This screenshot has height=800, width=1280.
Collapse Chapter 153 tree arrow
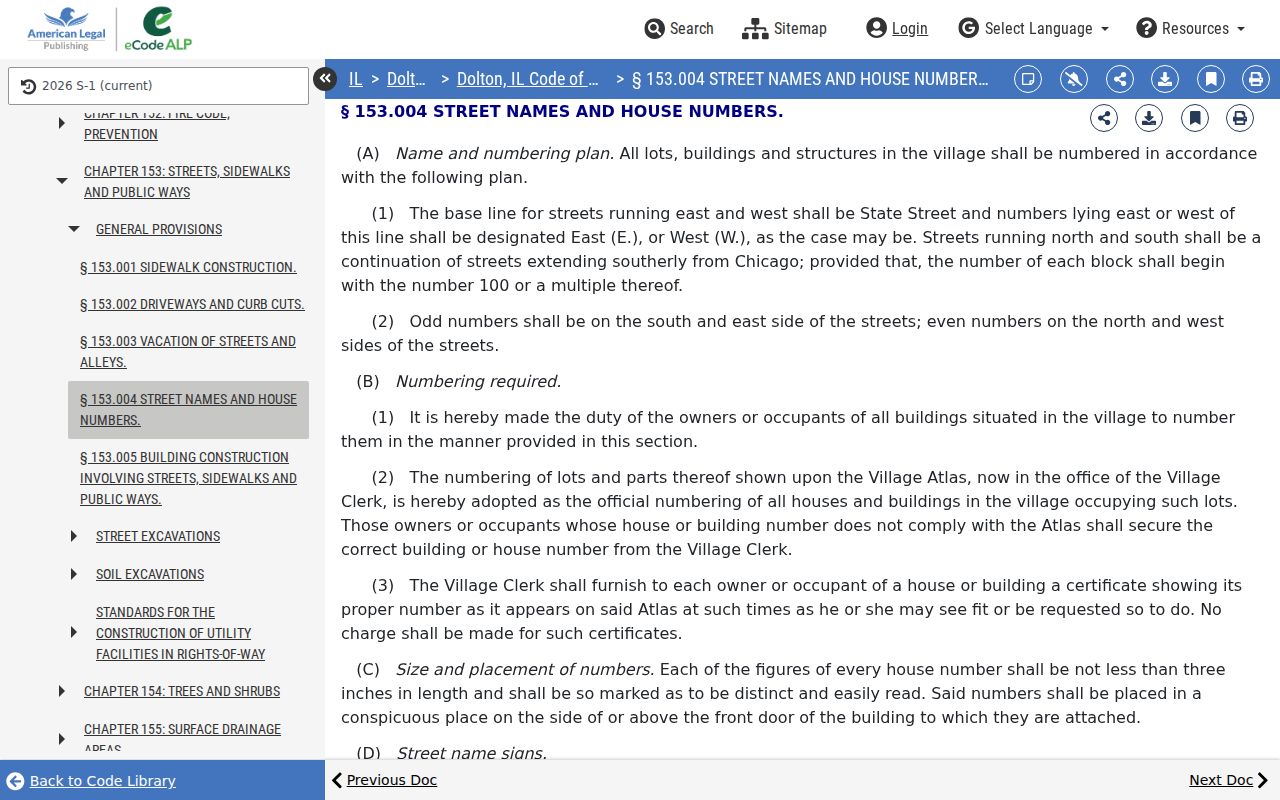coord(62,181)
